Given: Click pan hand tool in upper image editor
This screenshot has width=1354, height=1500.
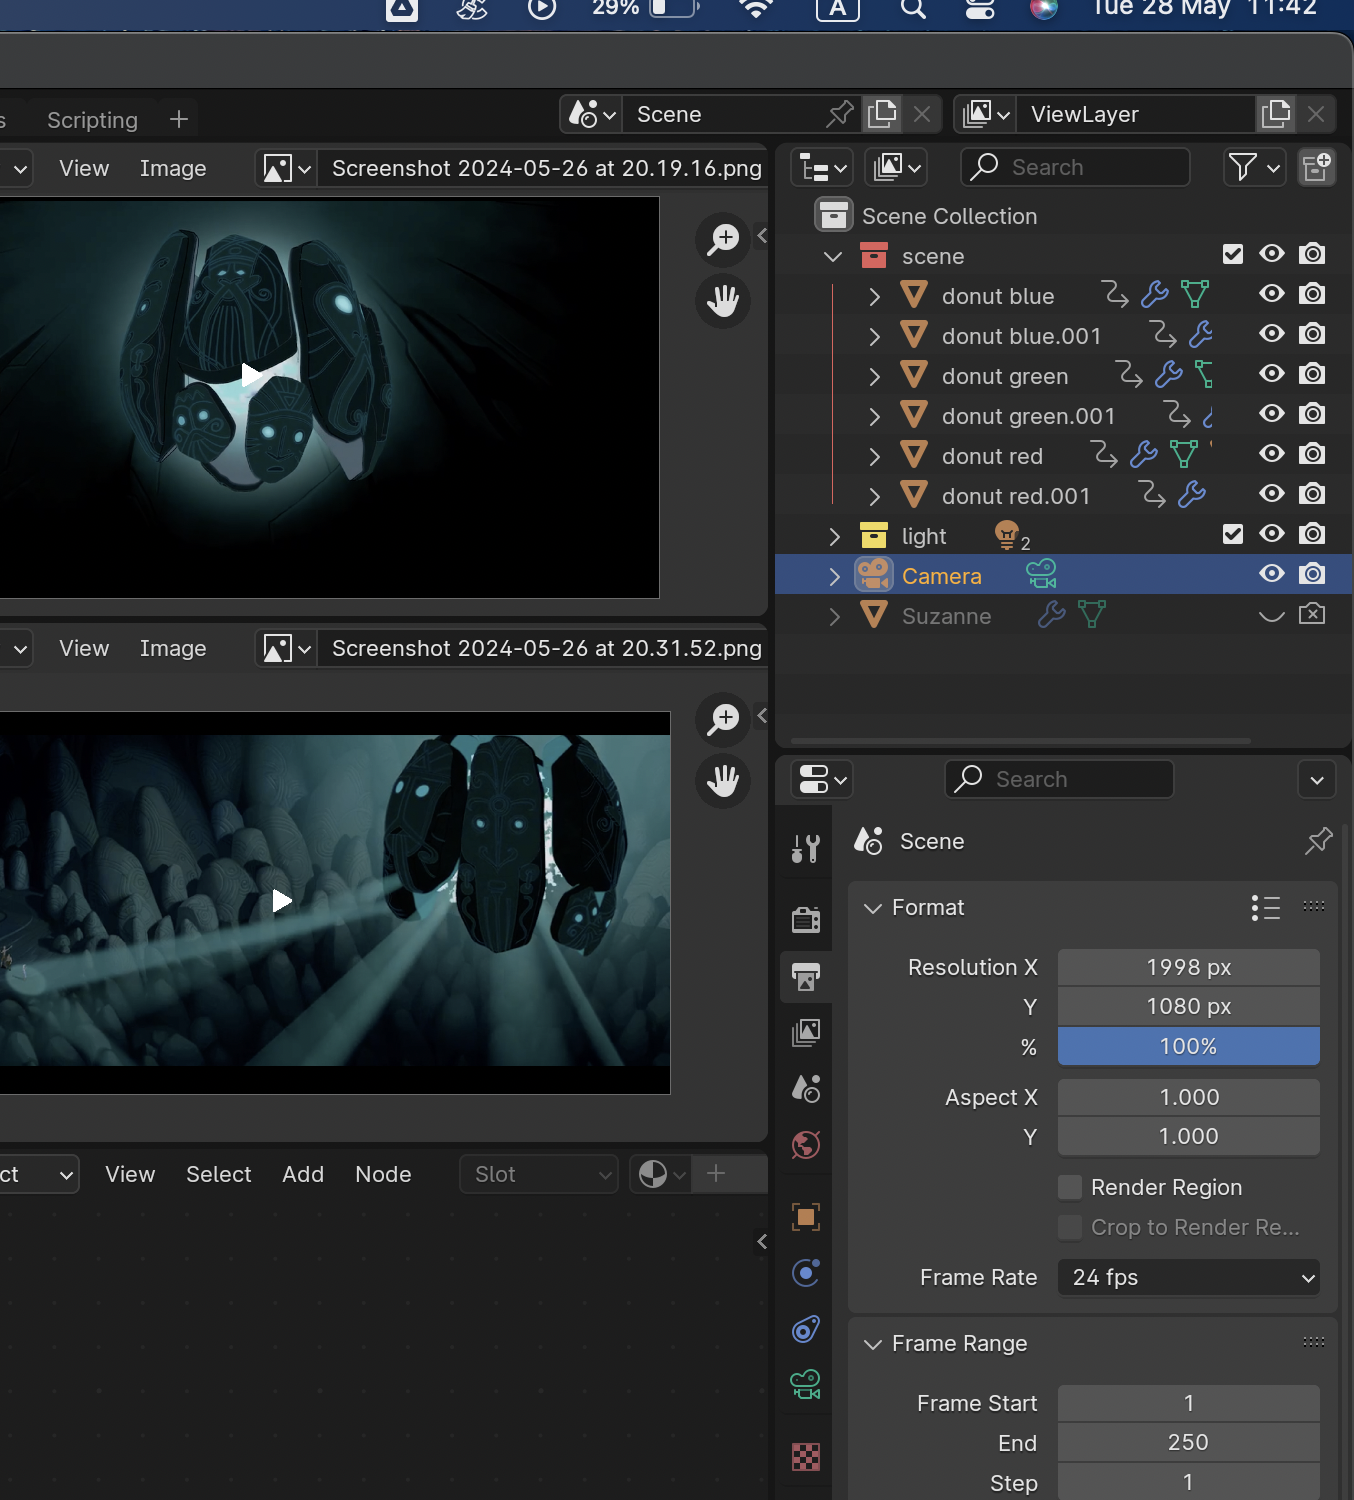Looking at the screenshot, I should click(x=723, y=301).
